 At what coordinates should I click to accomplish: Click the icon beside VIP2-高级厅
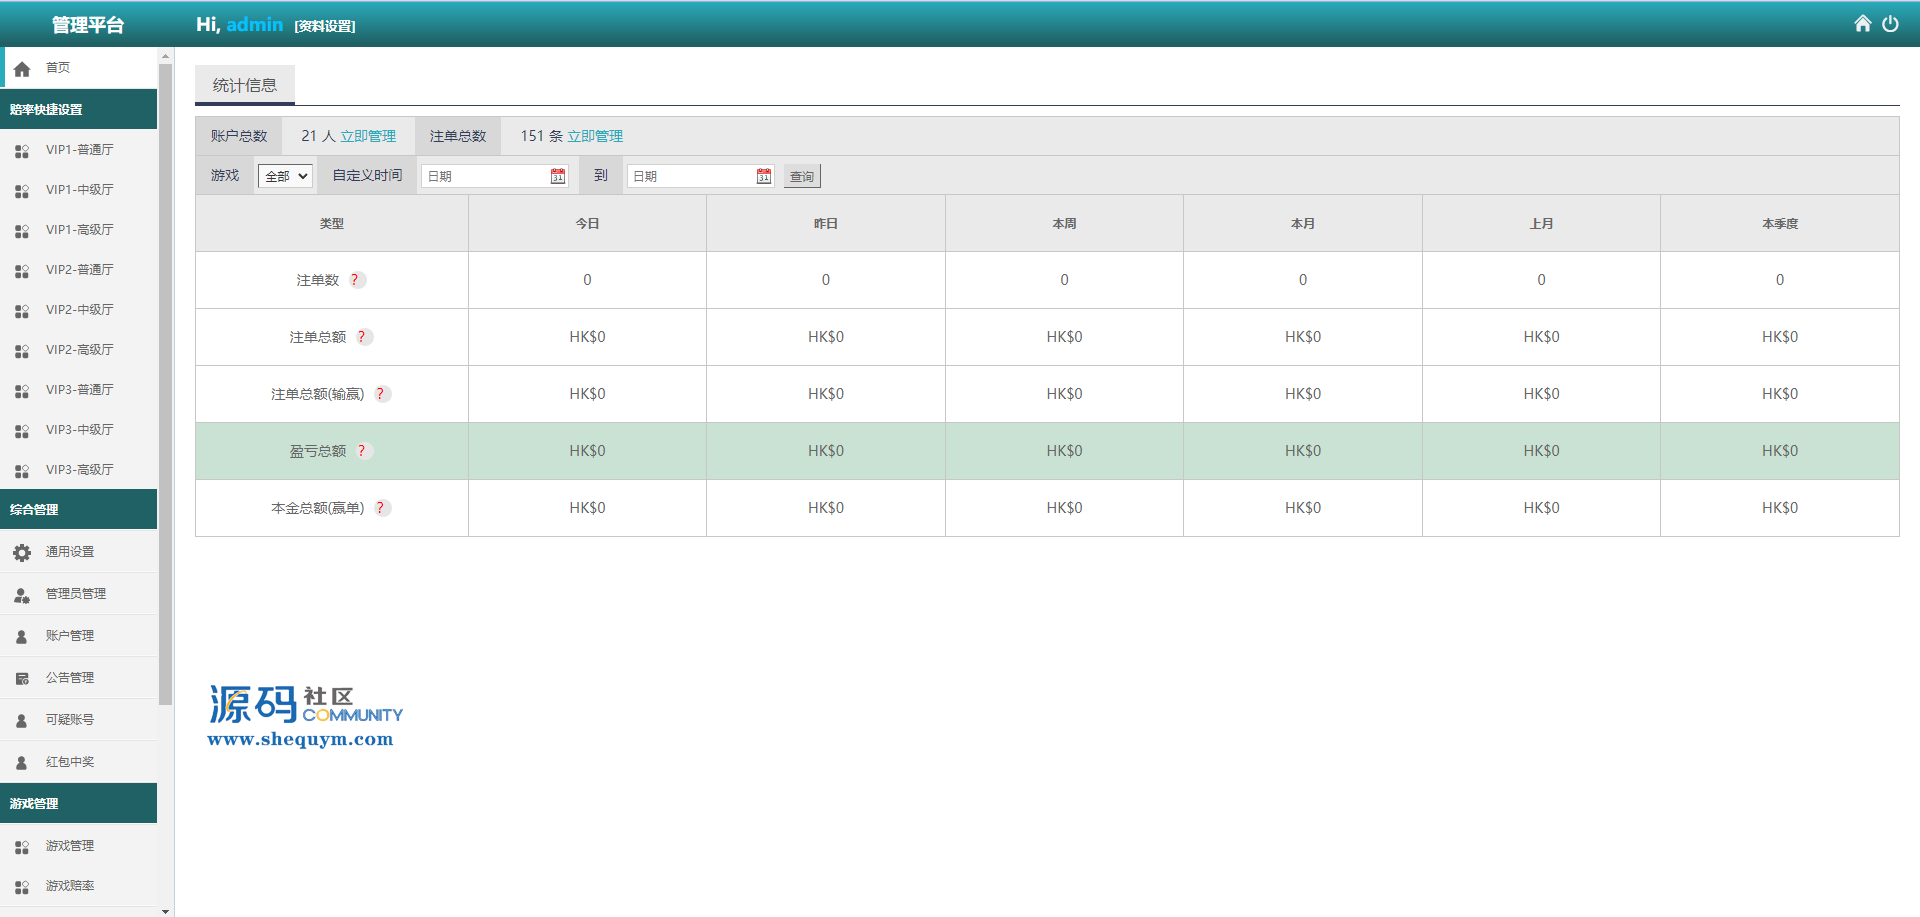[22, 351]
